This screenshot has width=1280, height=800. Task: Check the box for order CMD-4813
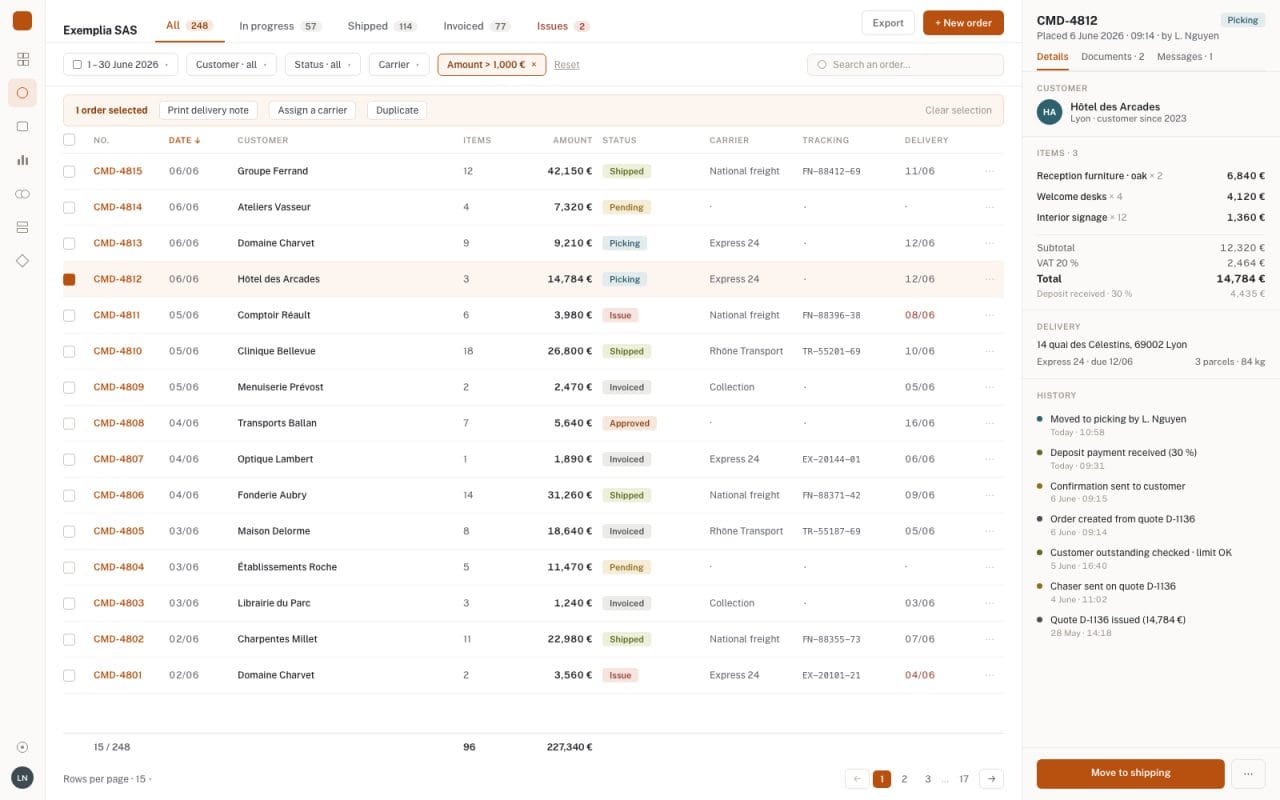69,243
